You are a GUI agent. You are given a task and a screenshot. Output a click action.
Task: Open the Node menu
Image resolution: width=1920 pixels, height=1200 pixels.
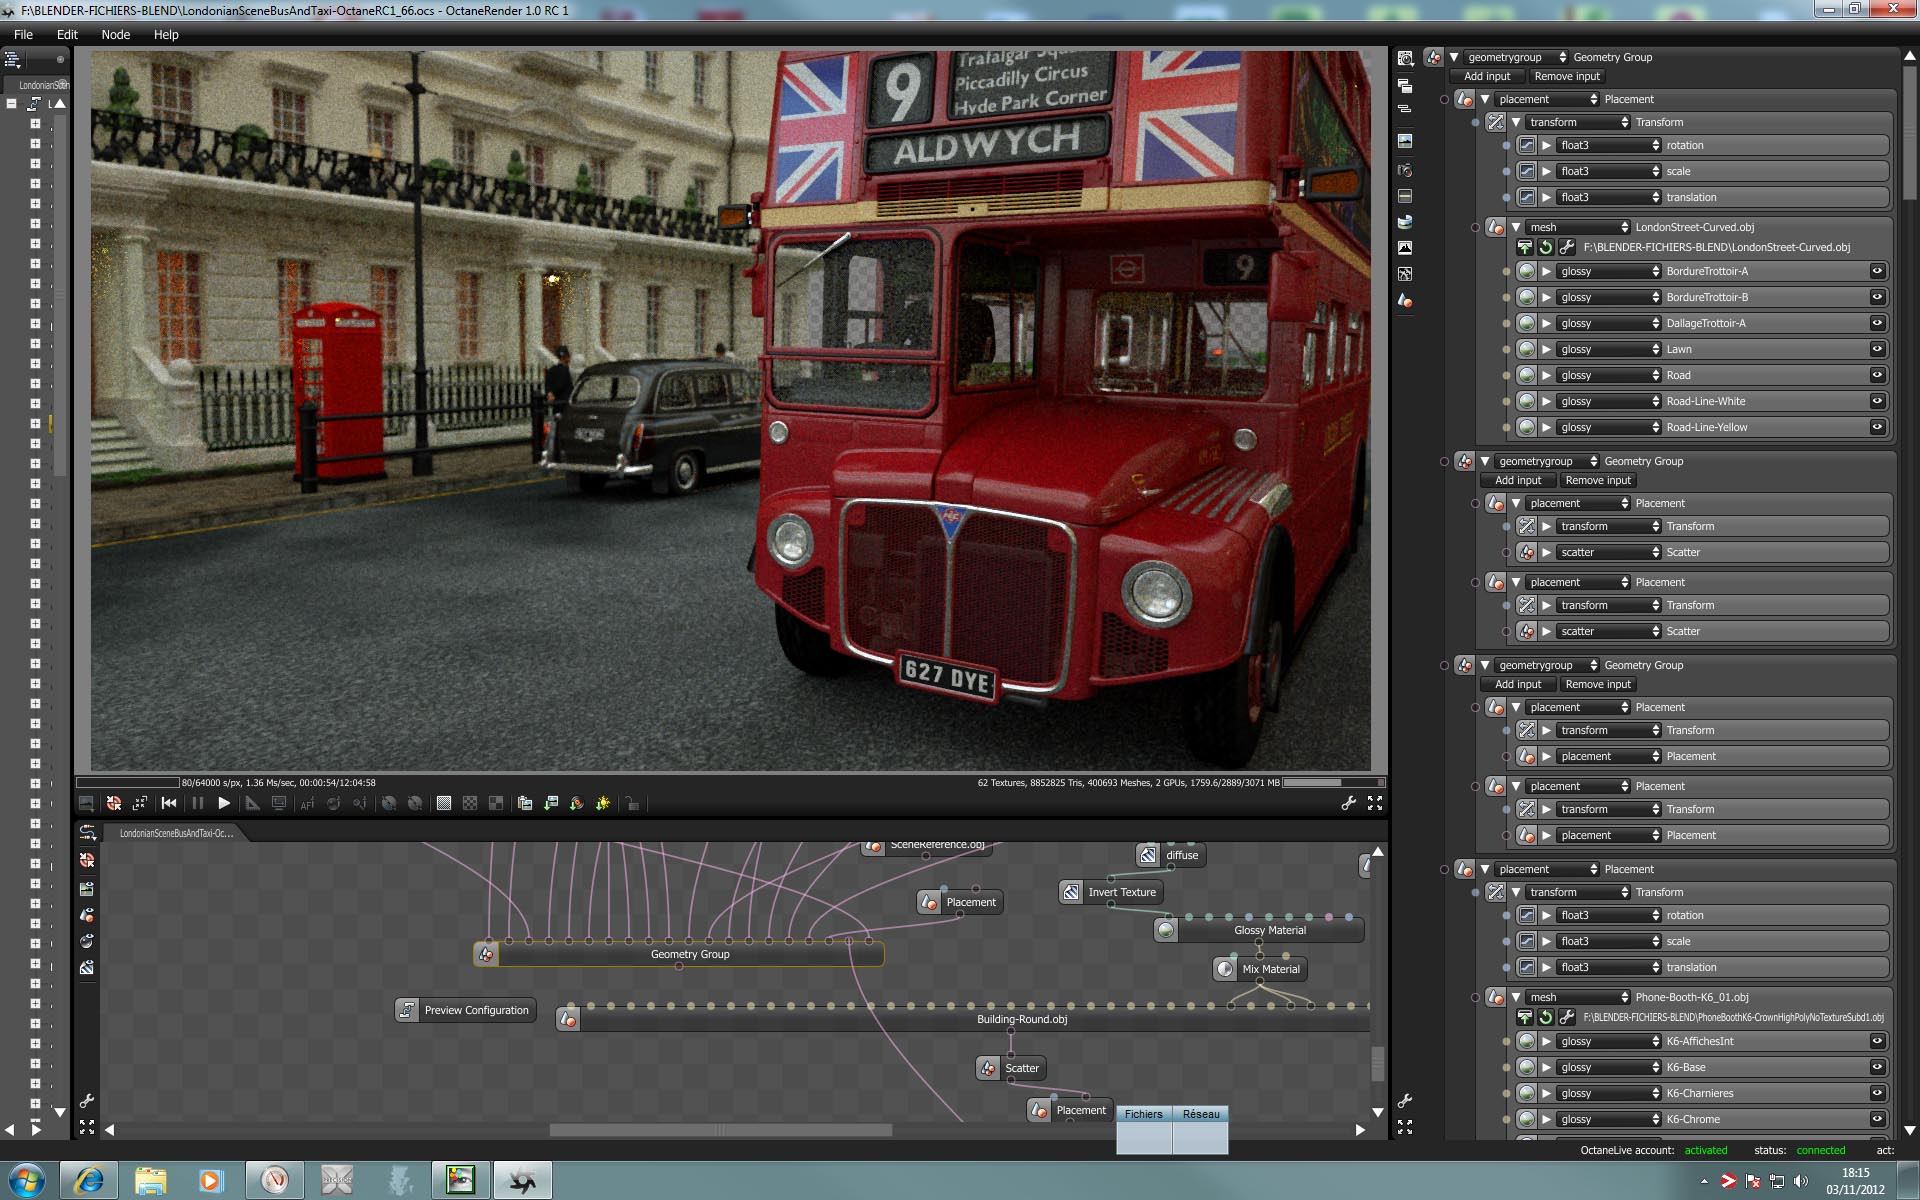pos(115,34)
